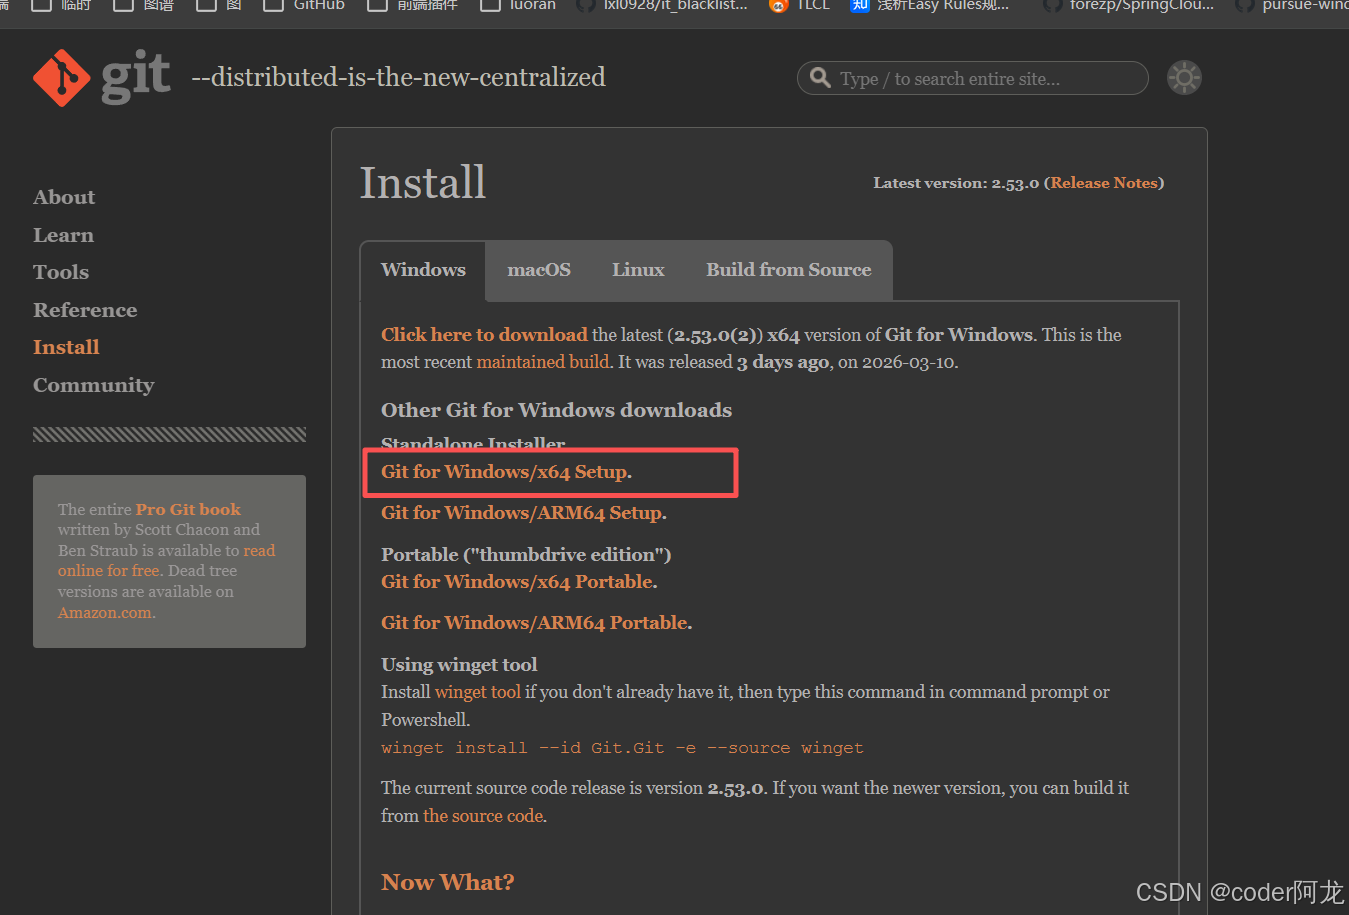Switch to the macOS tab

click(x=539, y=270)
